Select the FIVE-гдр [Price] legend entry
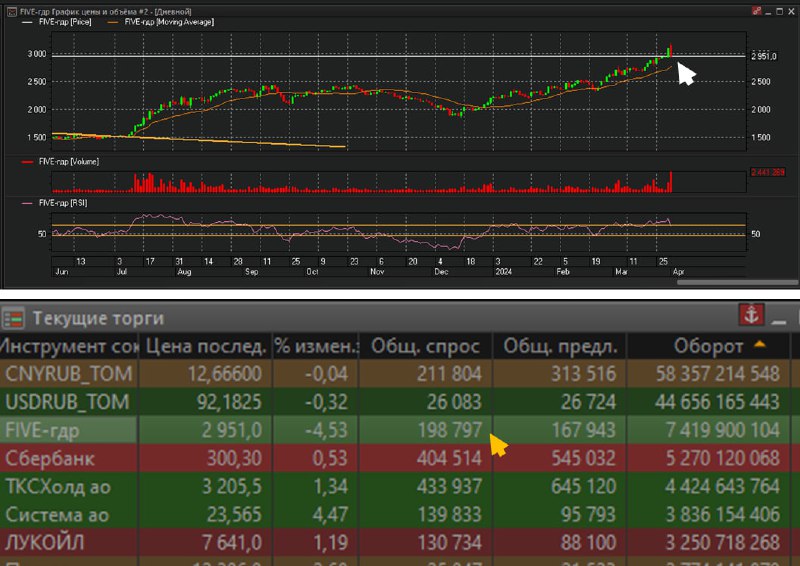 point(57,22)
